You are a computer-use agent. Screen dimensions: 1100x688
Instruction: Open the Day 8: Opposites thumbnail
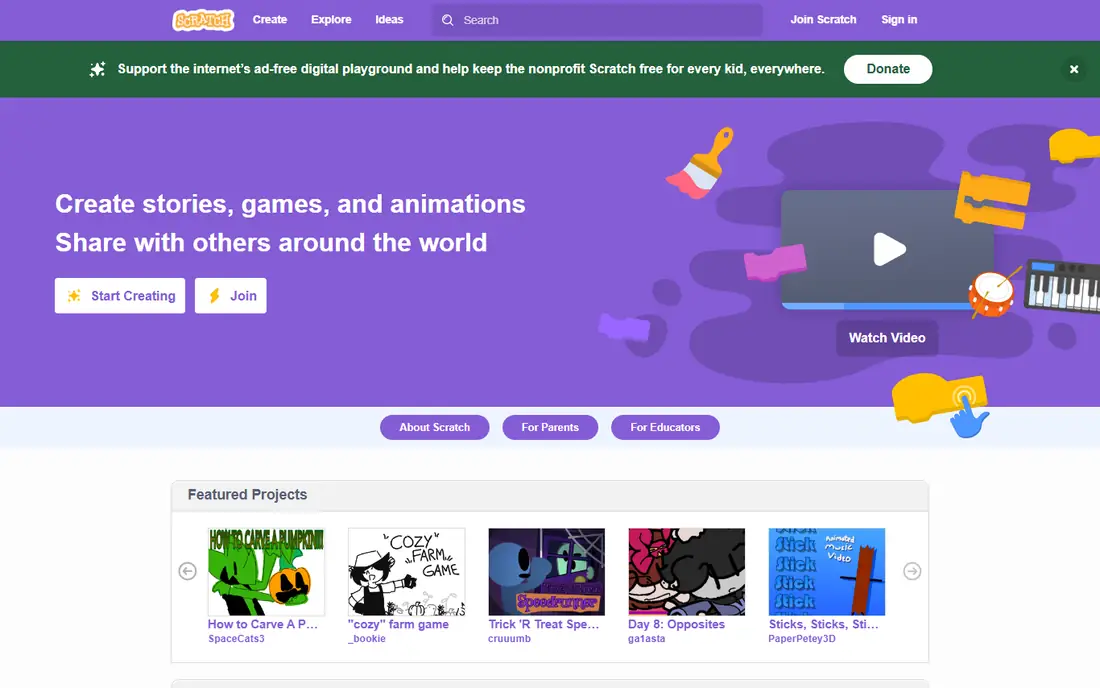[686, 572]
